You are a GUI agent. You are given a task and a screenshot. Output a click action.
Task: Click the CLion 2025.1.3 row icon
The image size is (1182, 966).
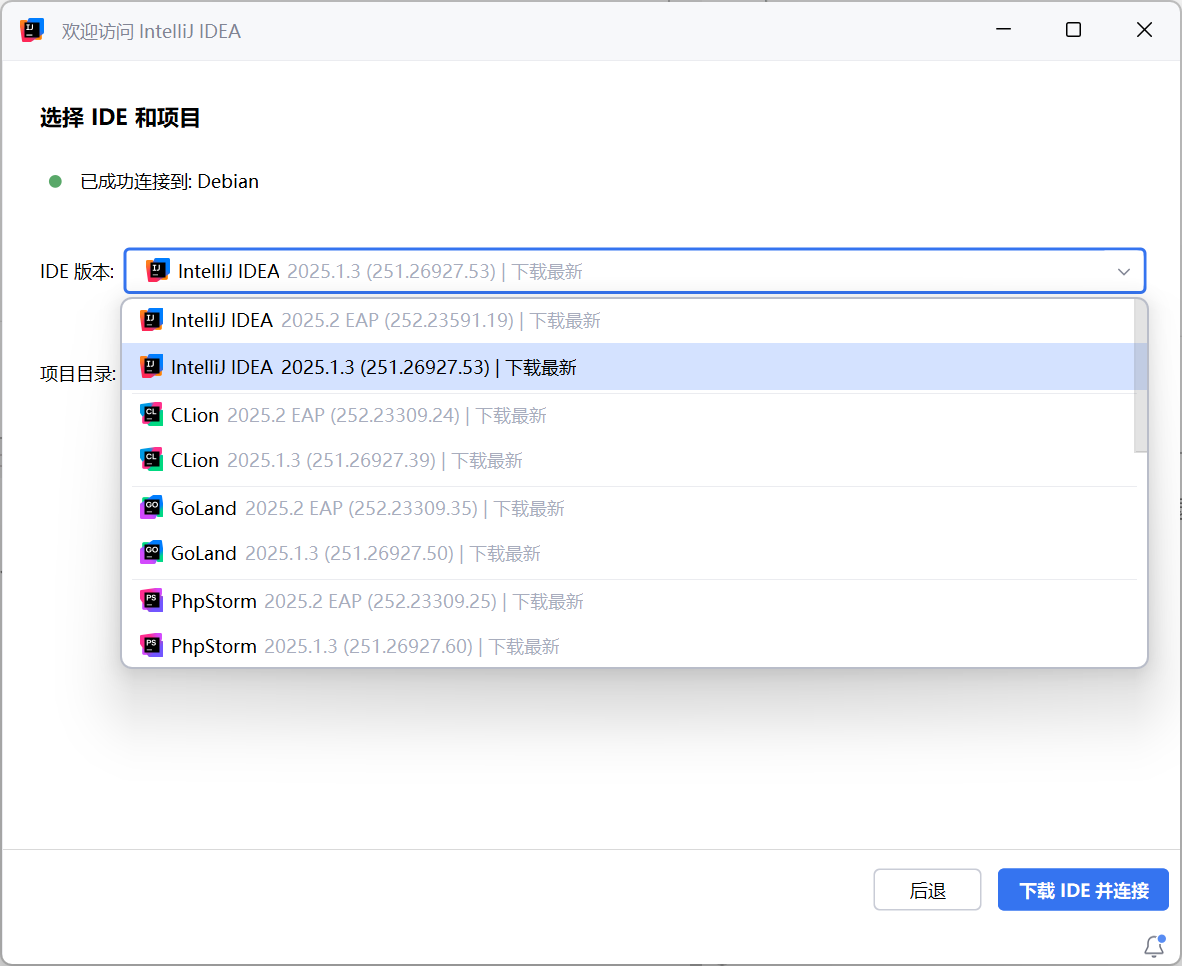151,459
